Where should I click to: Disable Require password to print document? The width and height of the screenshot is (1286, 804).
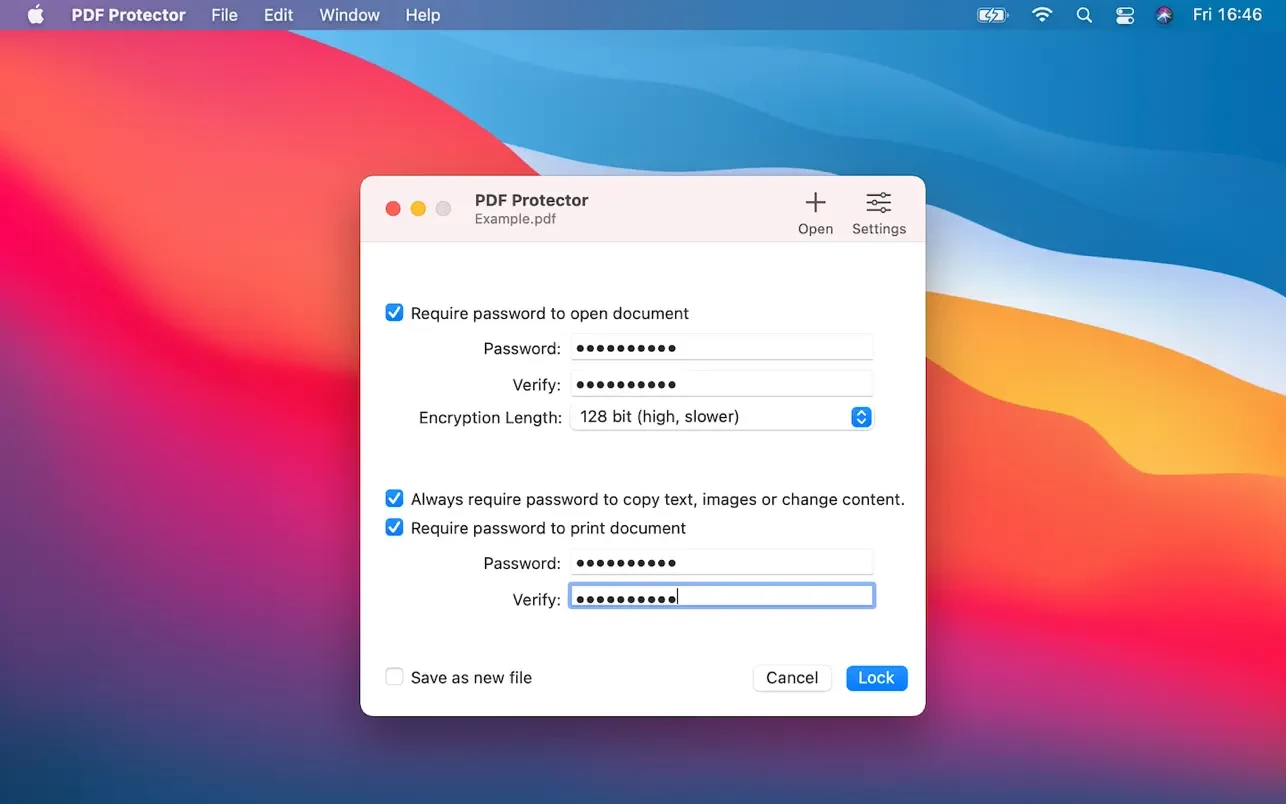[394, 528]
